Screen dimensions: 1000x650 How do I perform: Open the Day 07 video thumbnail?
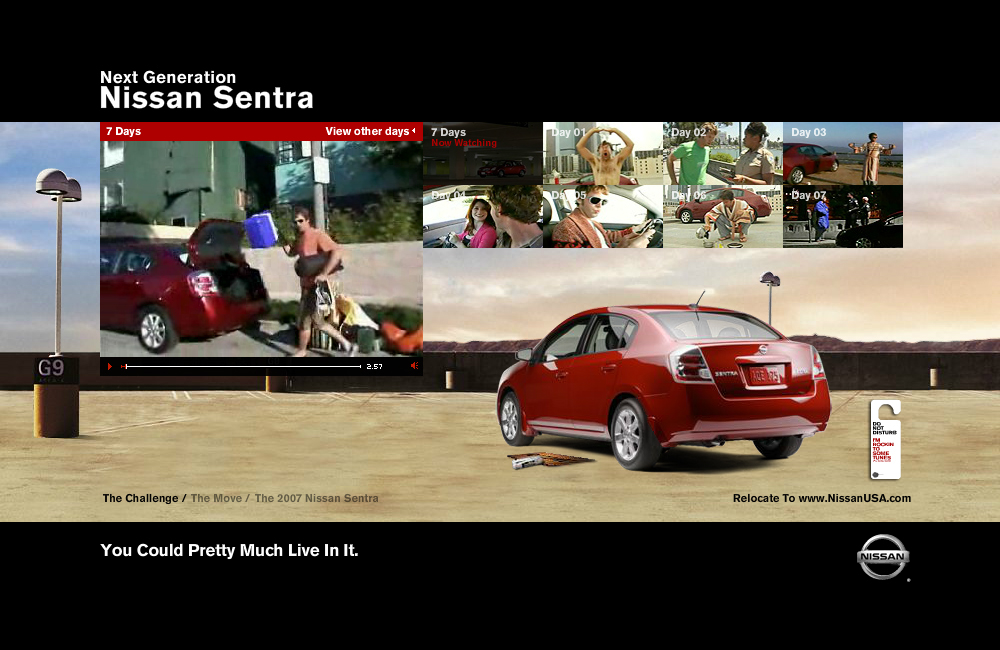click(842, 216)
